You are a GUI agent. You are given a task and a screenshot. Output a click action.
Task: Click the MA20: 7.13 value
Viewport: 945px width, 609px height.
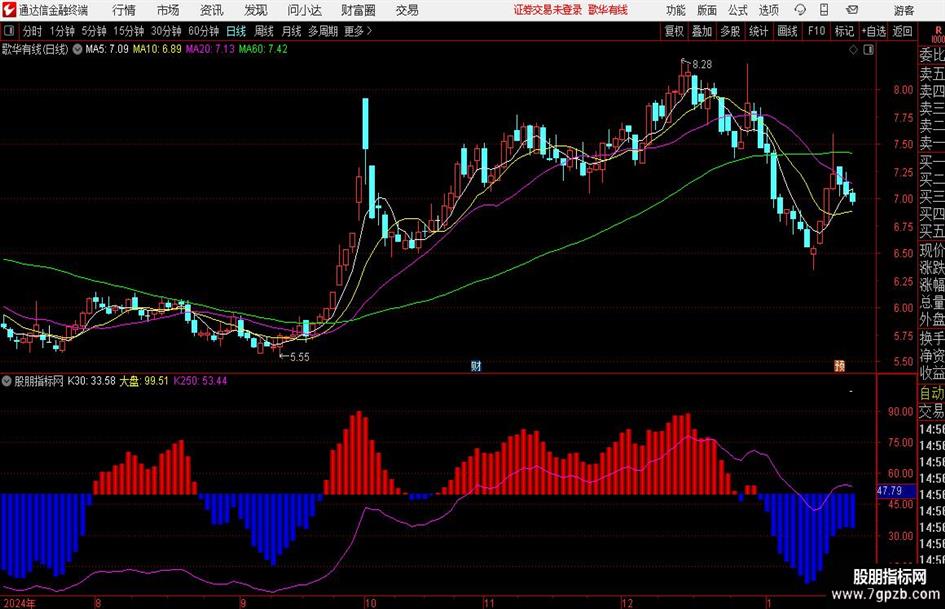210,49
